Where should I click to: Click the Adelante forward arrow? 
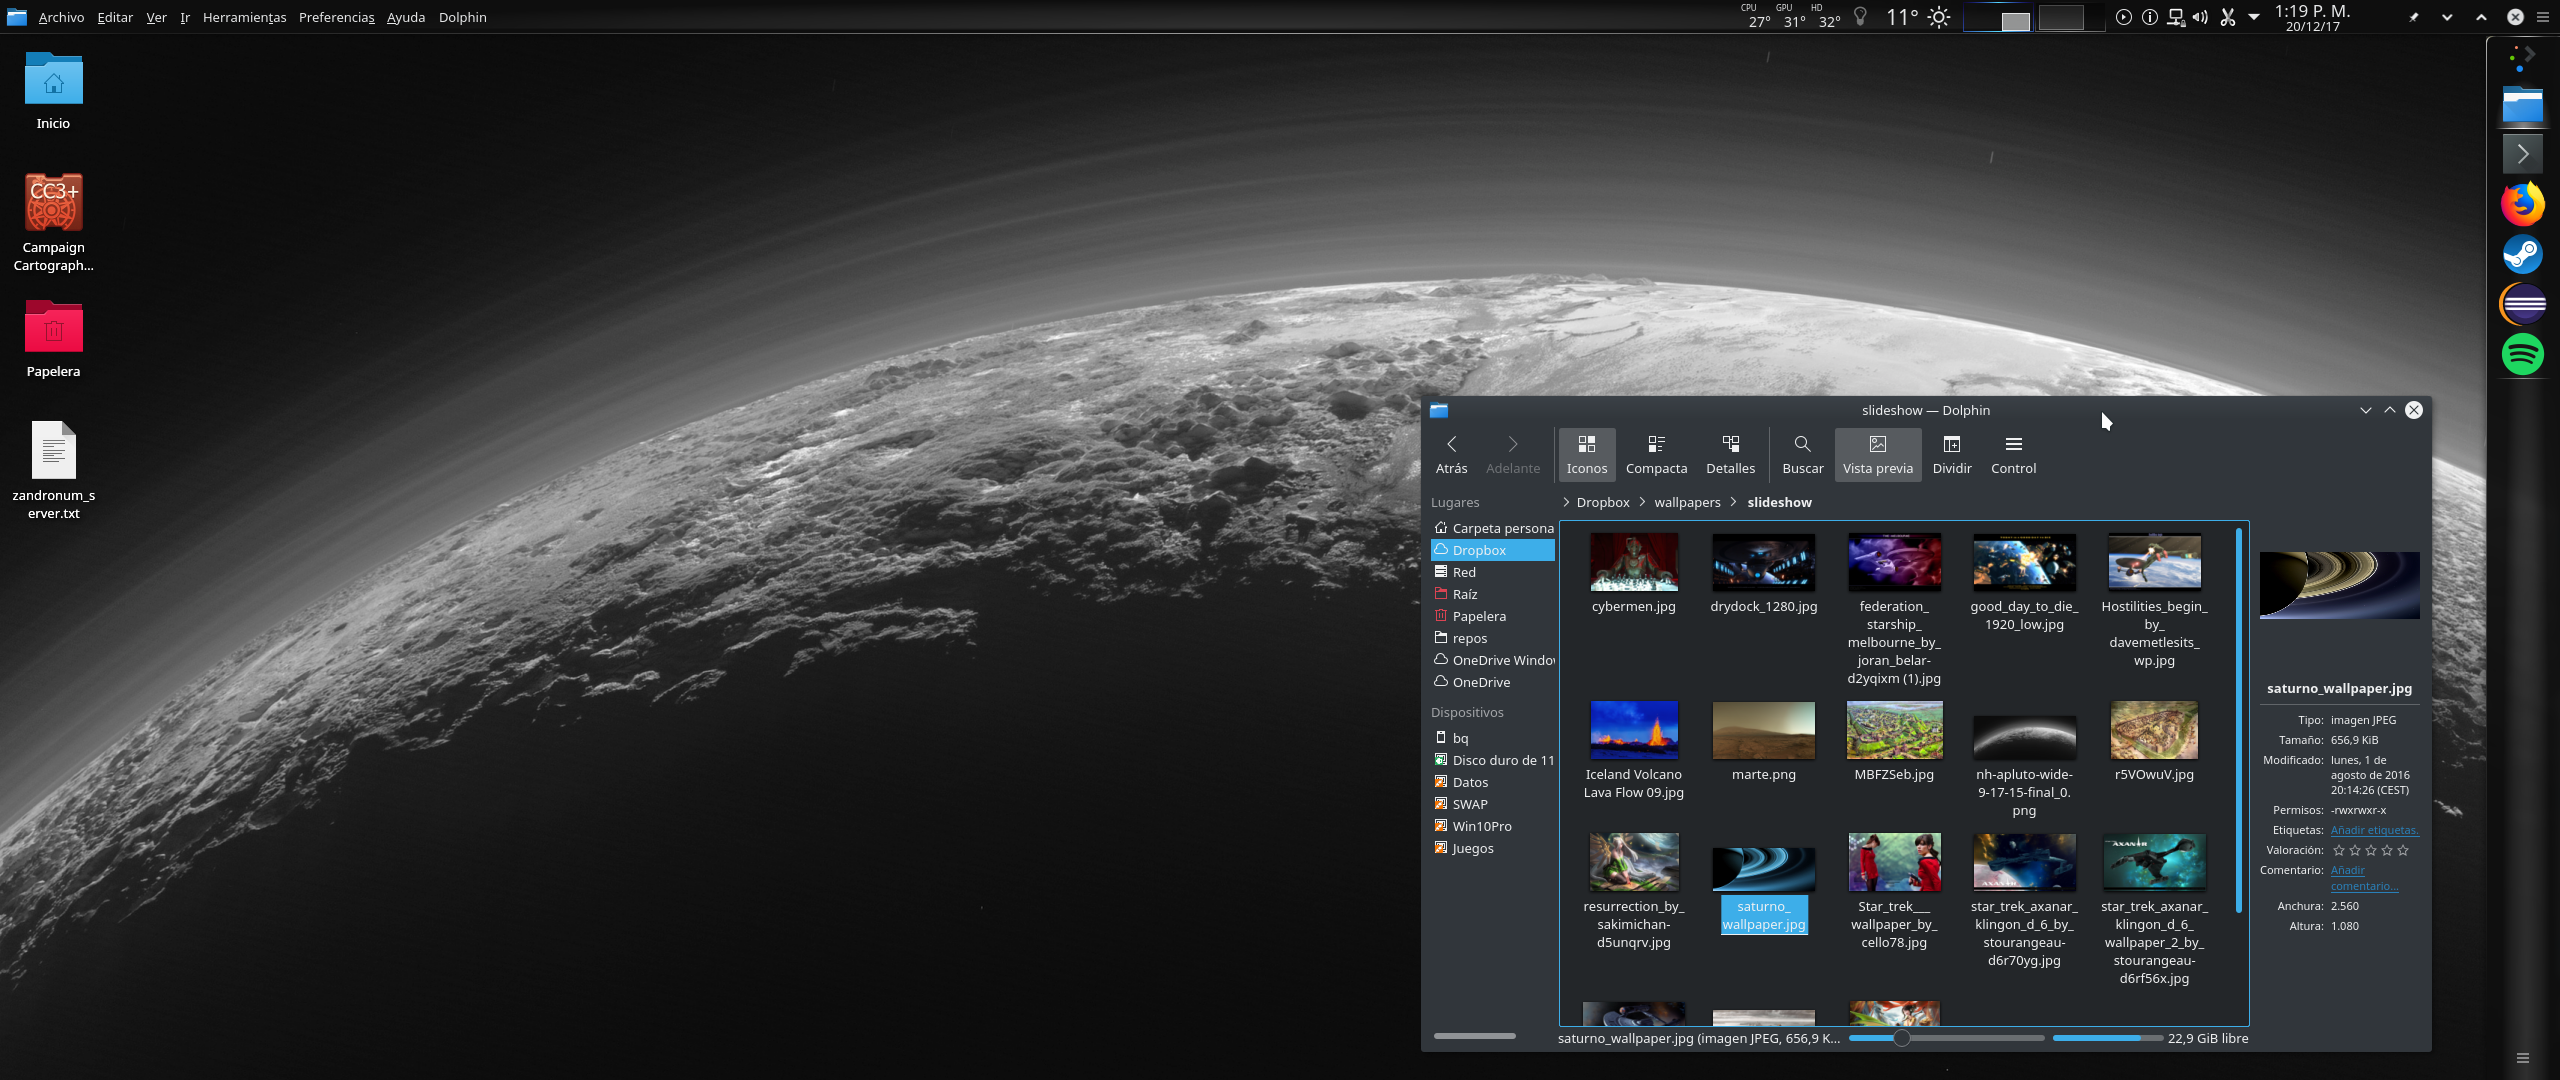point(1513,454)
